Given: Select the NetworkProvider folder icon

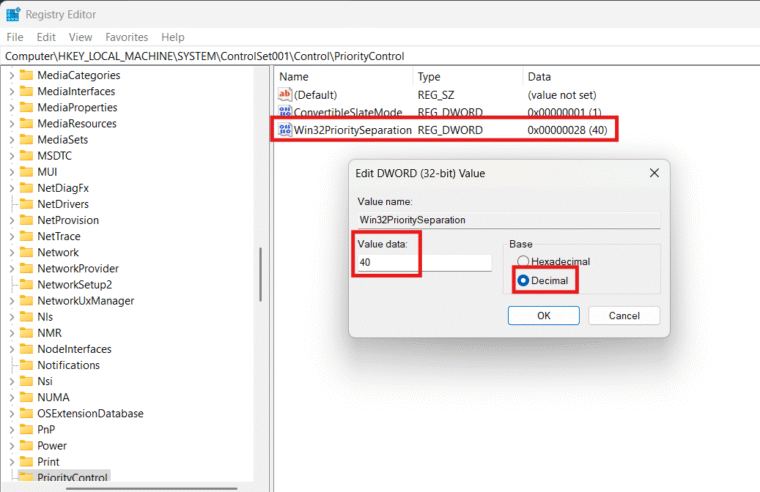Looking at the screenshot, I should [x=26, y=268].
